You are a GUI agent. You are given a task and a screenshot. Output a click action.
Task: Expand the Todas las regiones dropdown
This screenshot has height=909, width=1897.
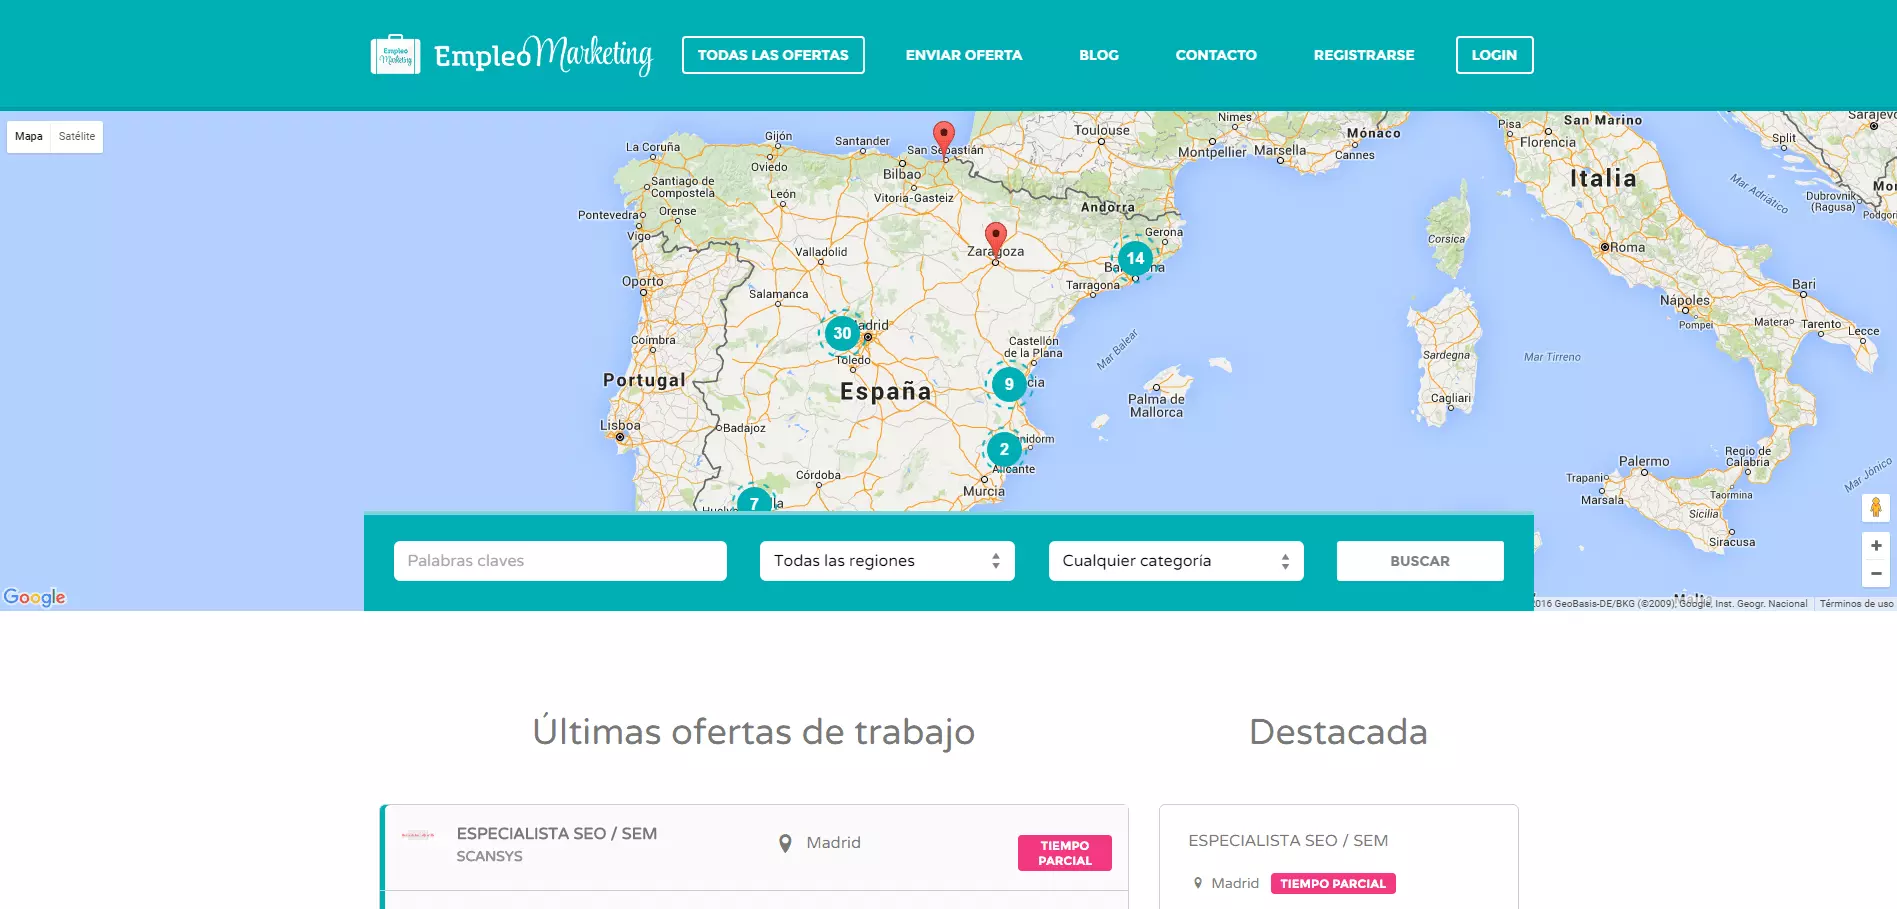pyautogui.click(x=886, y=561)
